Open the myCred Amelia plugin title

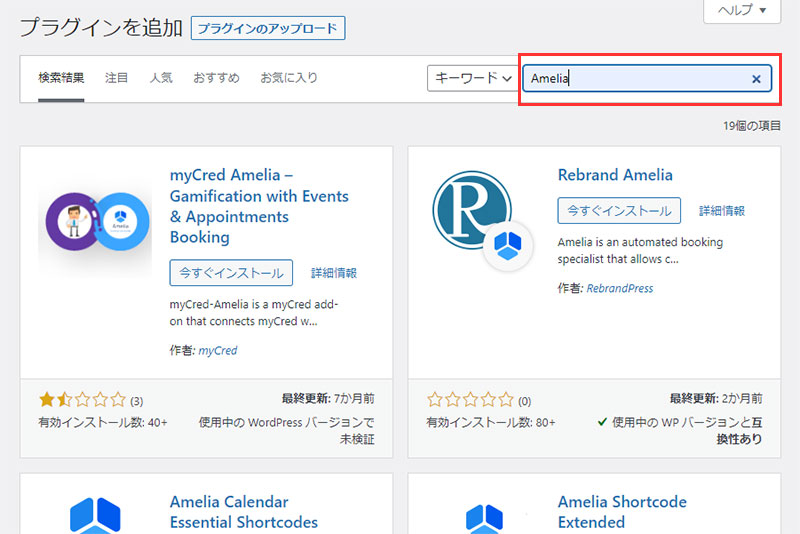pyautogui.click(x=259, y=206)
